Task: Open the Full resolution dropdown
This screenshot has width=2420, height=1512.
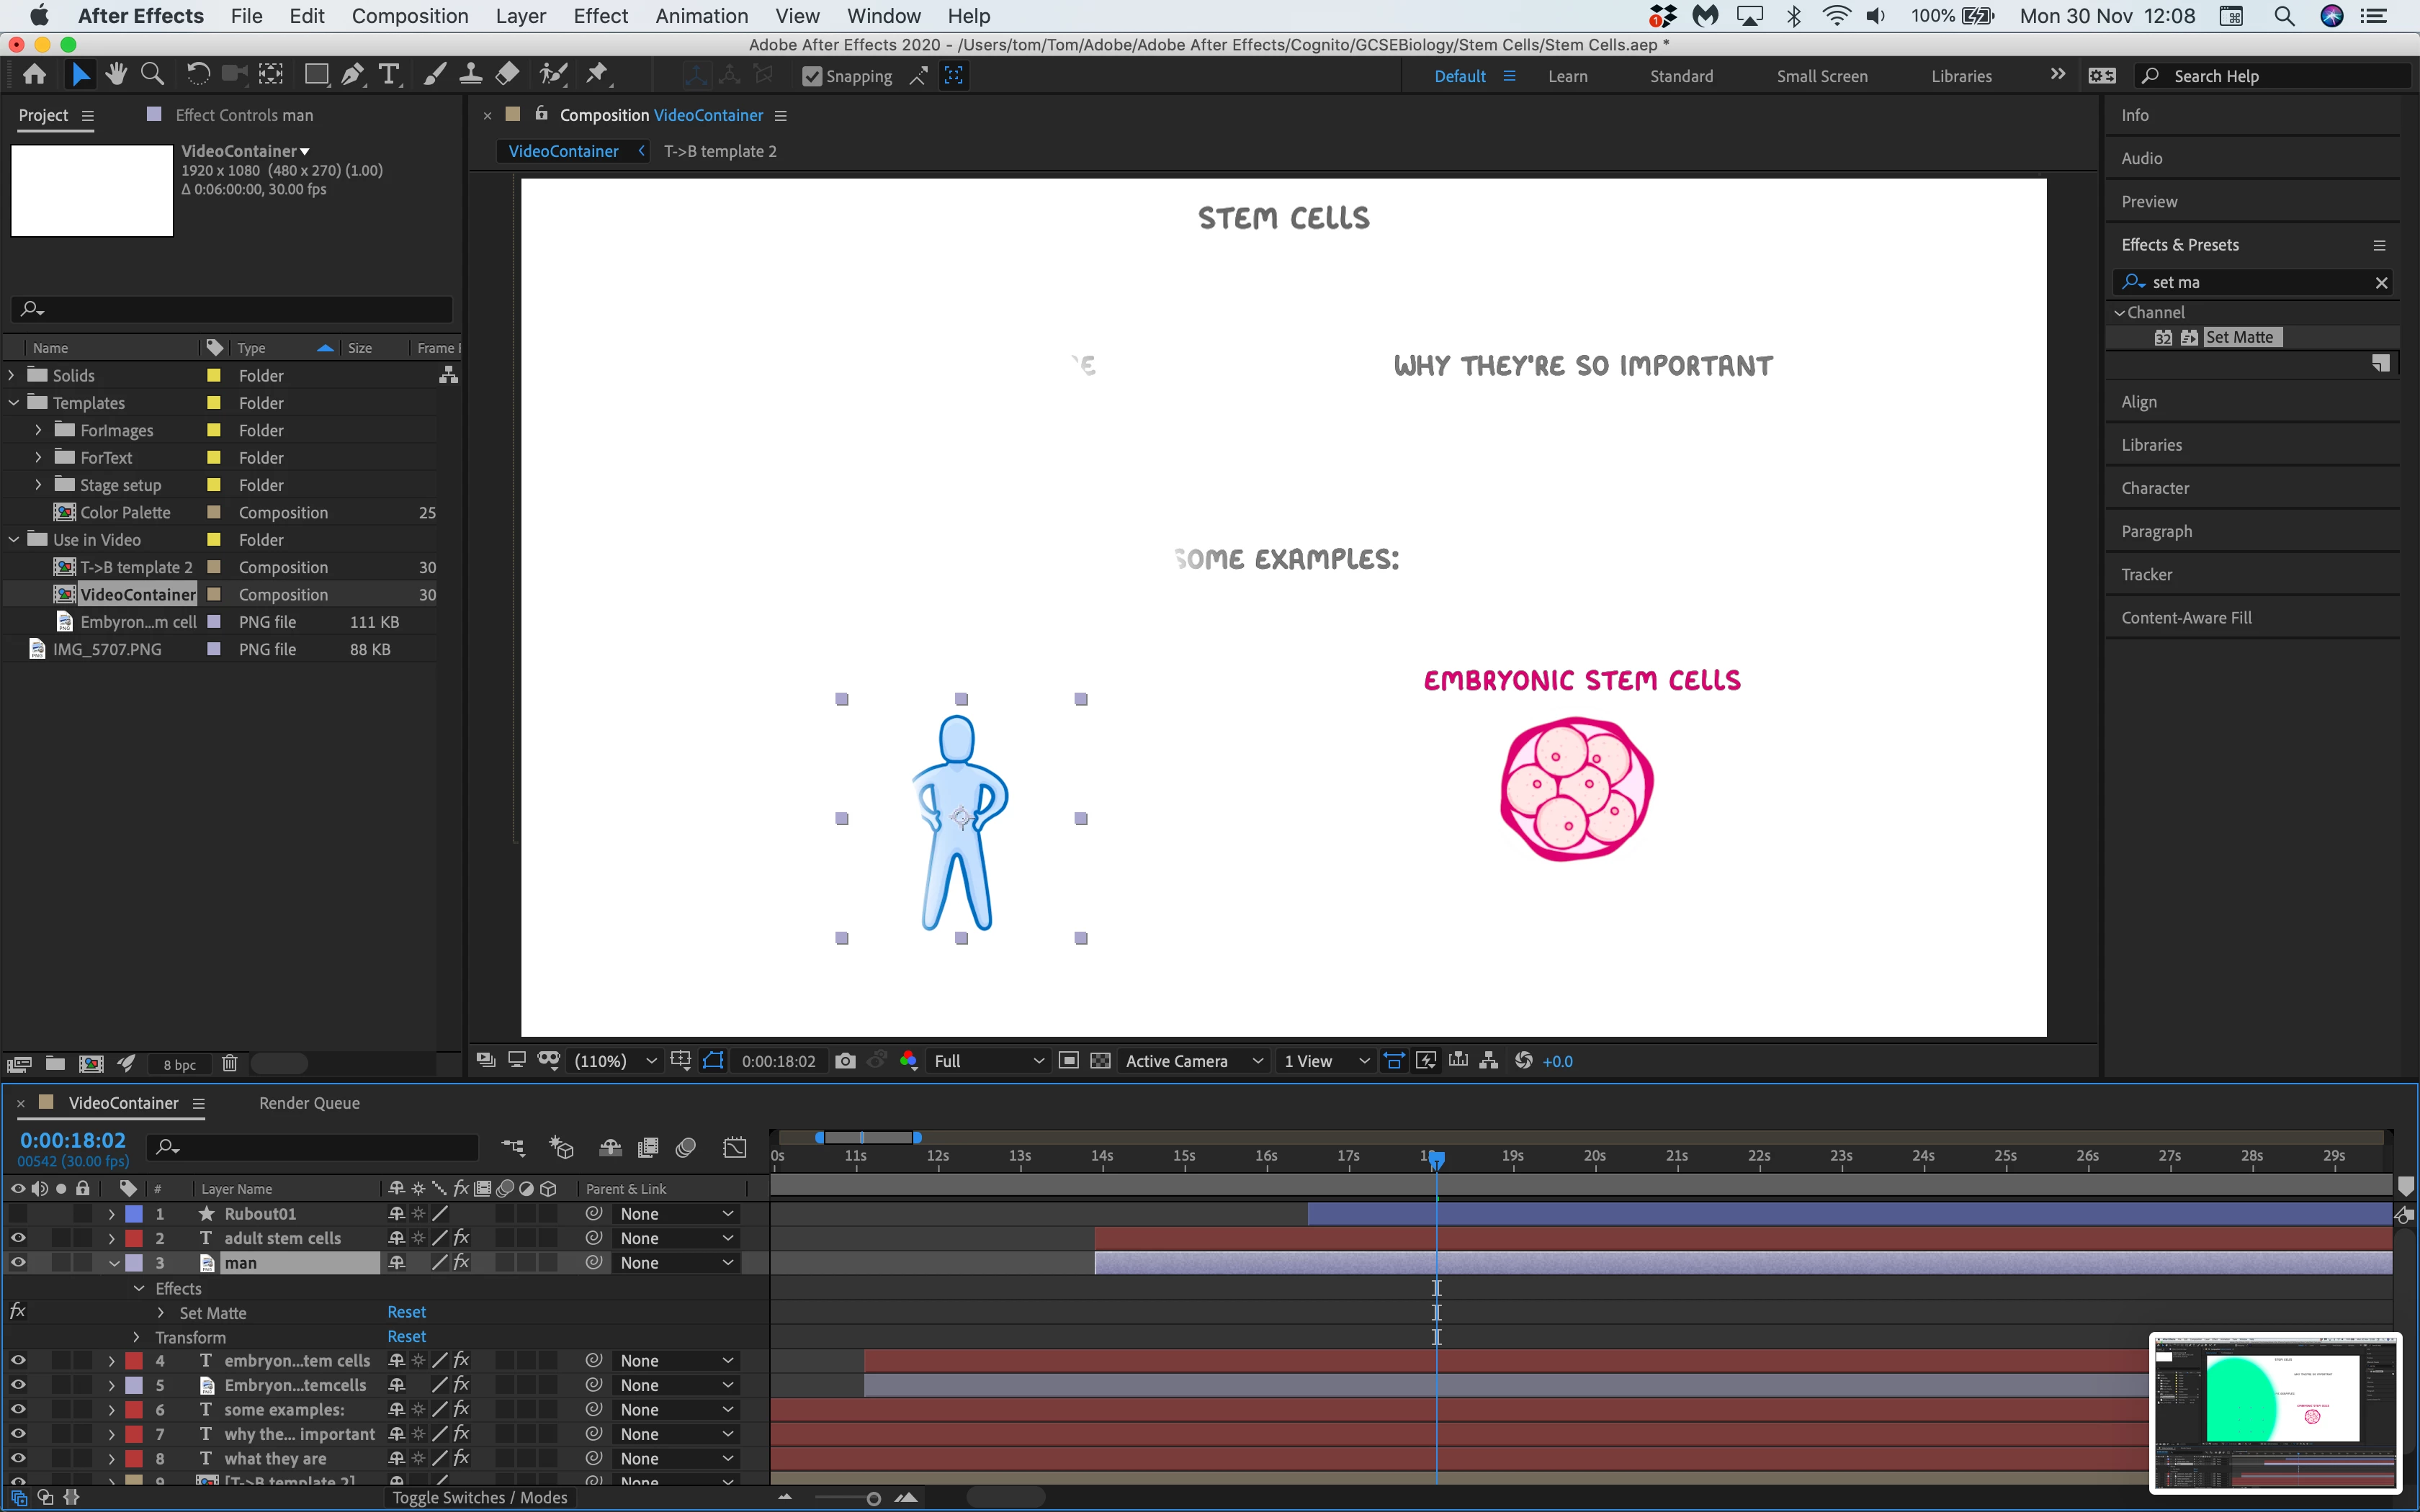Action: point(988,1061)
